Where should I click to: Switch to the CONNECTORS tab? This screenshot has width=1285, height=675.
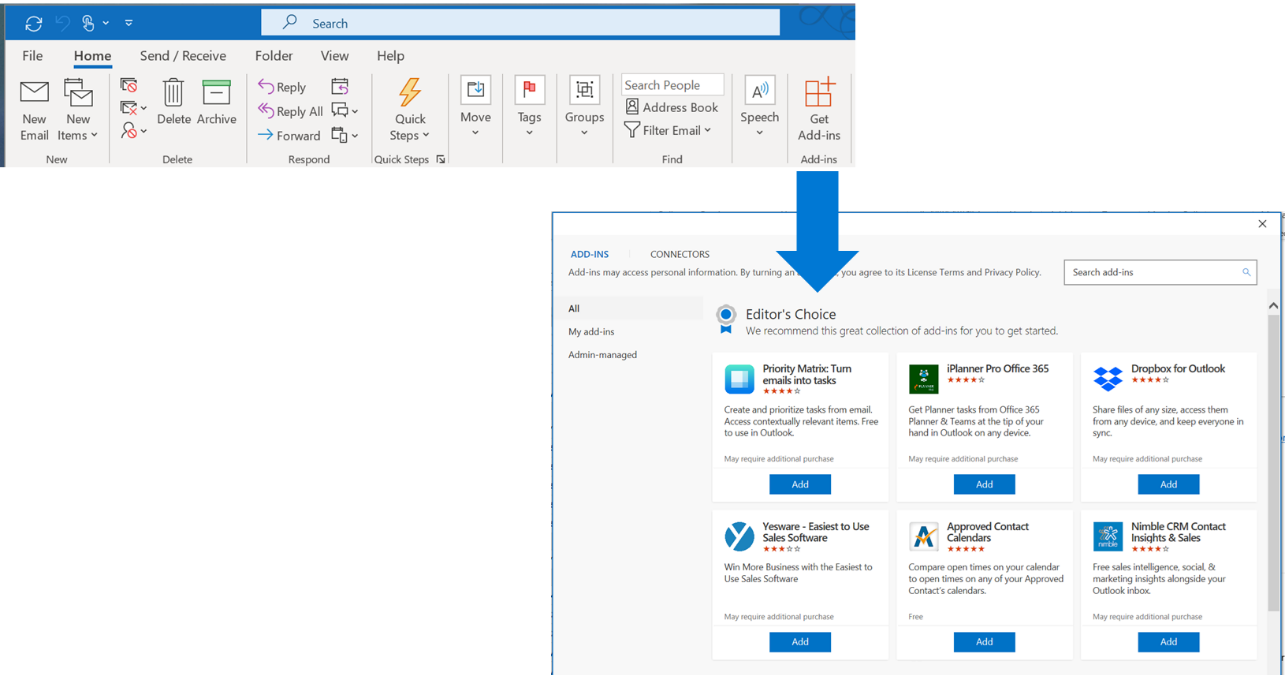(680, 254)
